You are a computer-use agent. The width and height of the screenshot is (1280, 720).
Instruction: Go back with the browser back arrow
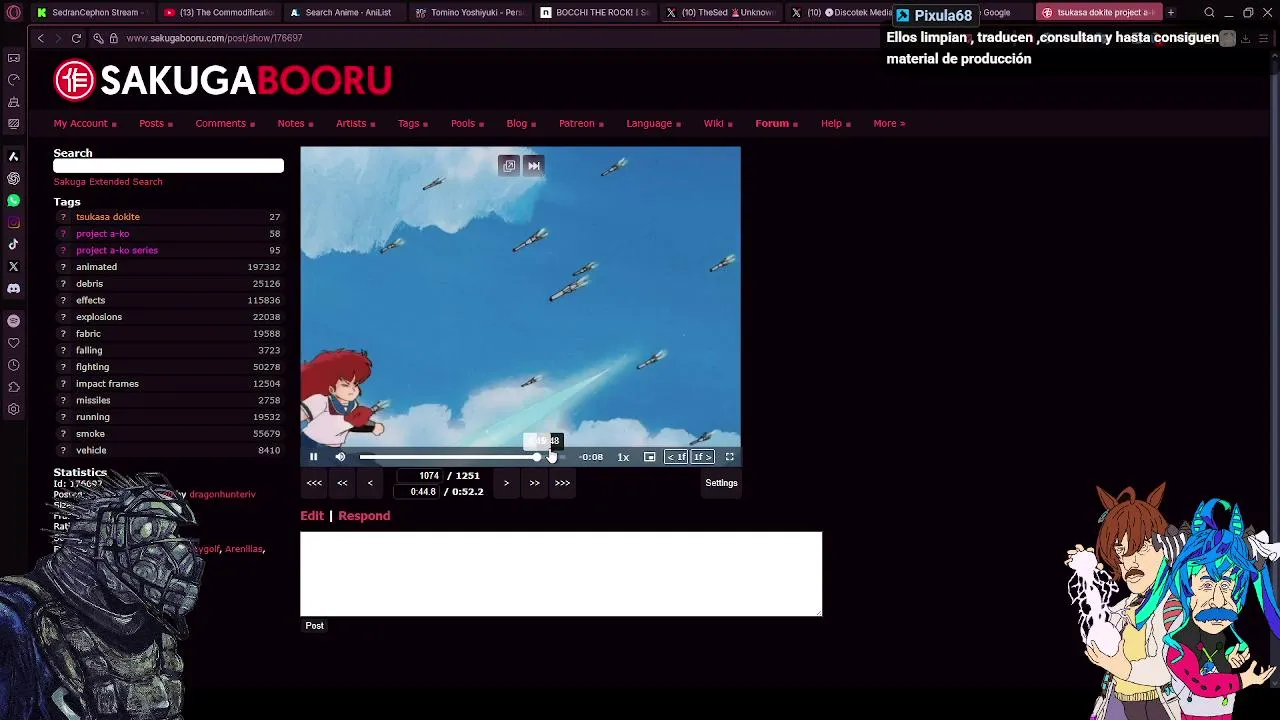click(40, 38)
